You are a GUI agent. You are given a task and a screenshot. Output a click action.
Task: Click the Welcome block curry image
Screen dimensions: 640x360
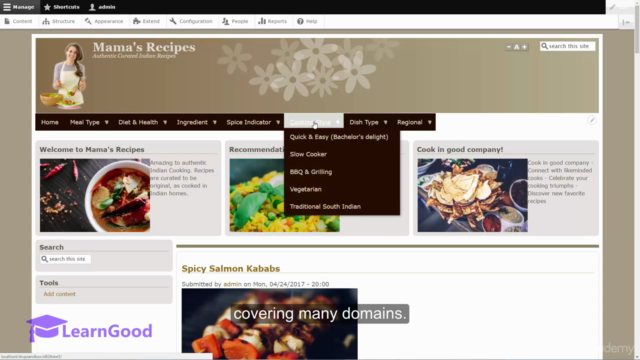pyautogui.click(x=95, y=195)
